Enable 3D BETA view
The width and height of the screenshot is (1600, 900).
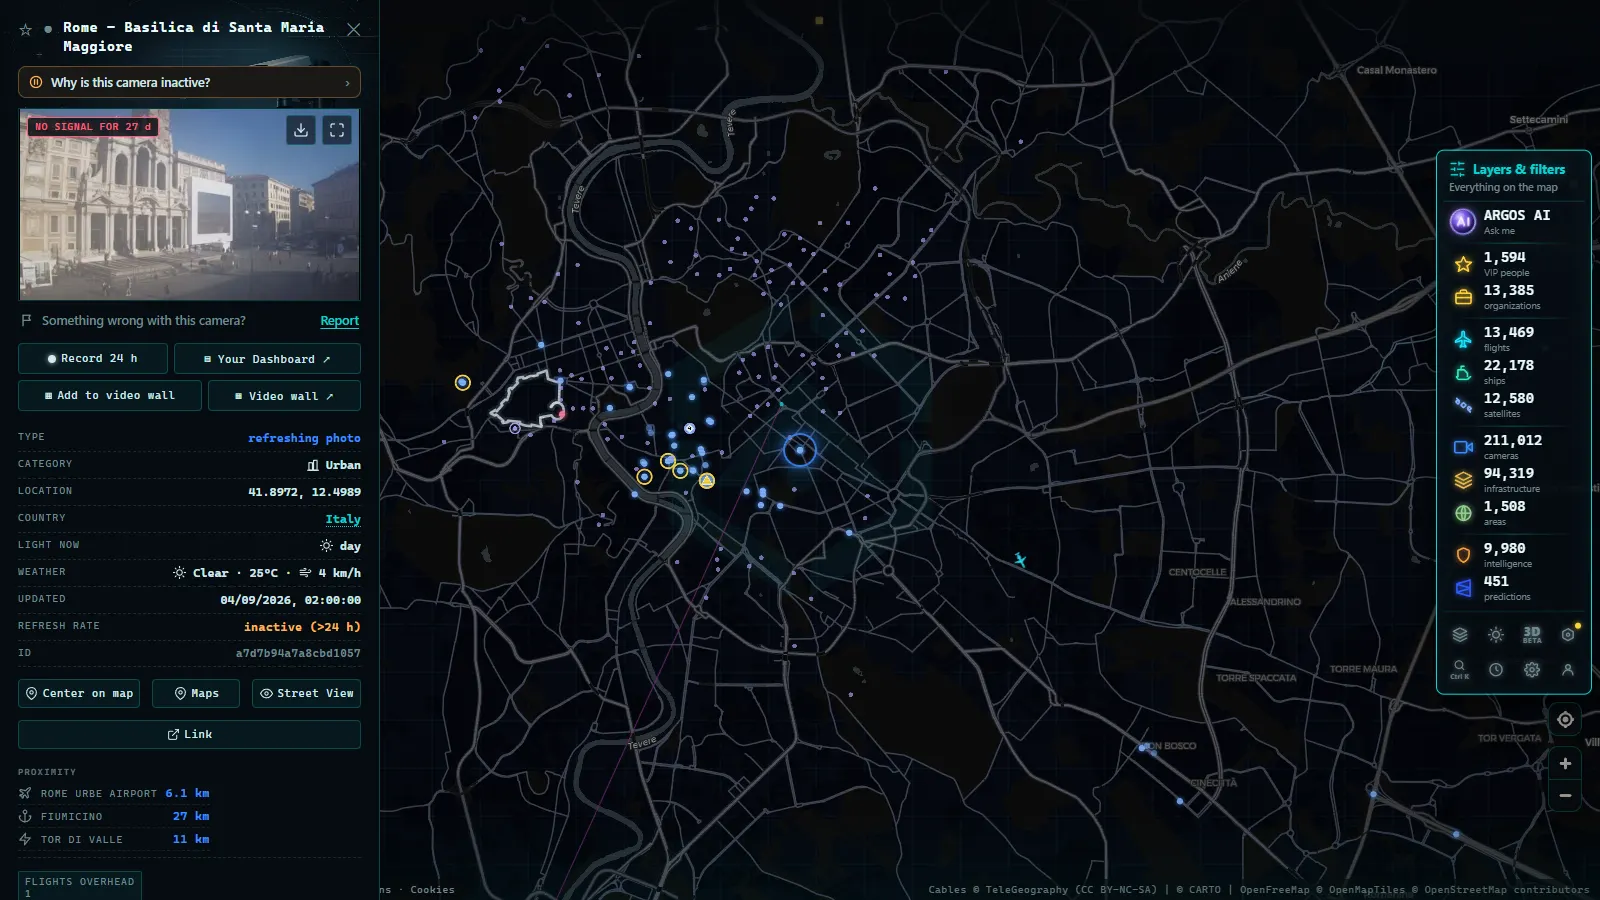(1532, 634)
